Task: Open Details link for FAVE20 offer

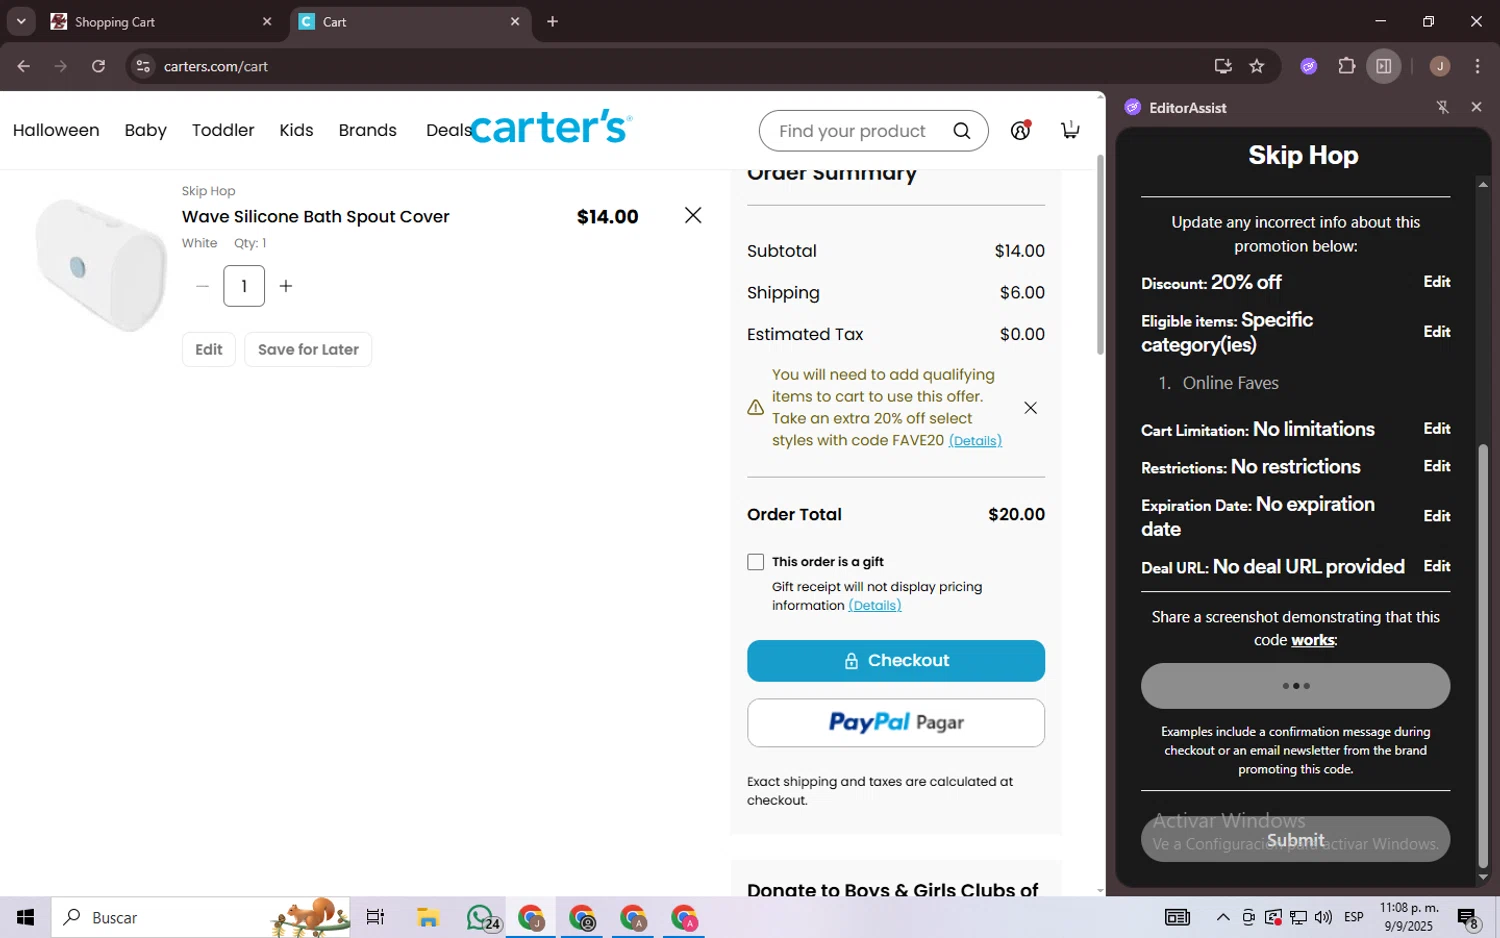Action: click(975, 440)
